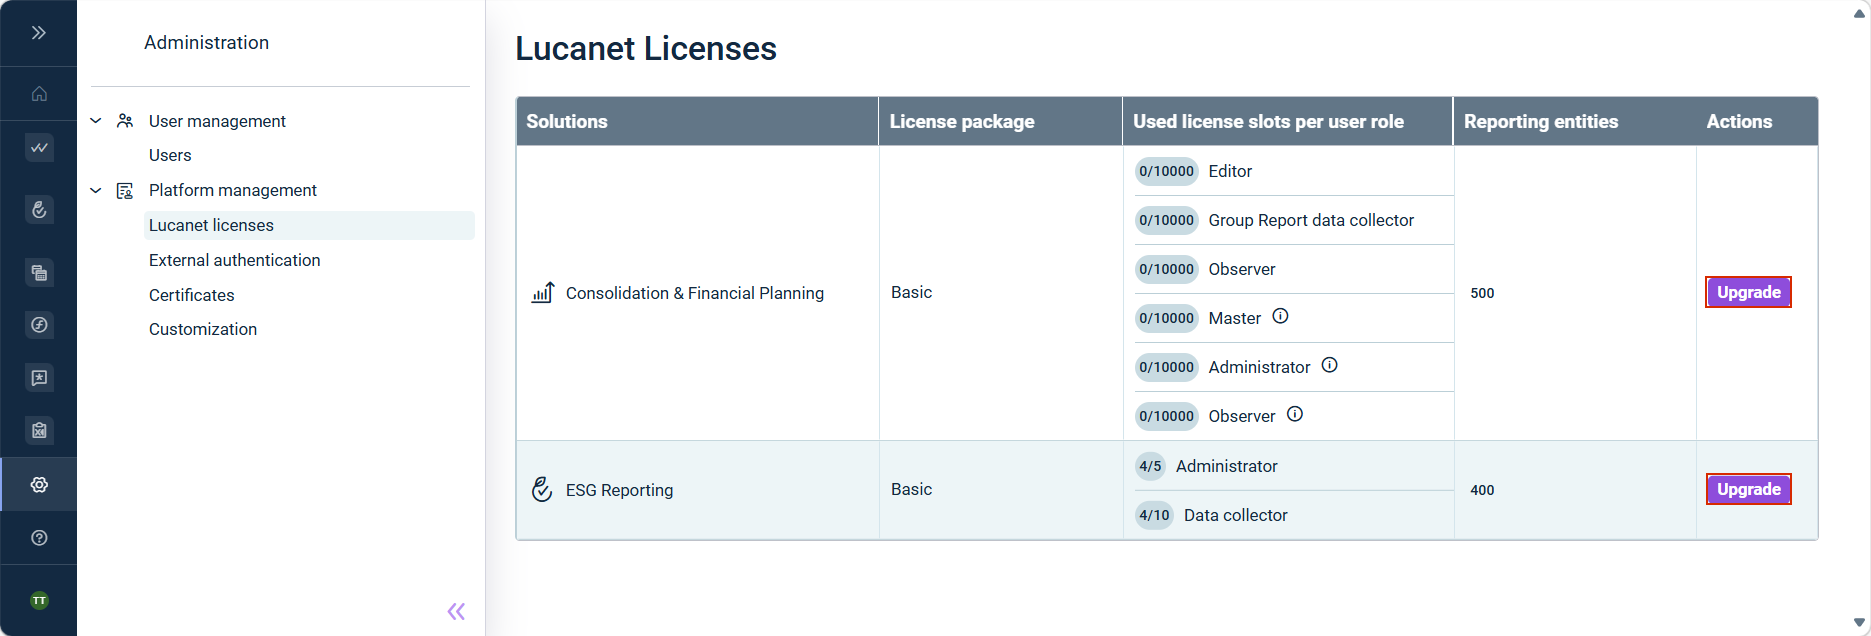Click the 4/10 Data collector badge
Viewport: 1871px width, 636px height.
(x=1154, y=515)
